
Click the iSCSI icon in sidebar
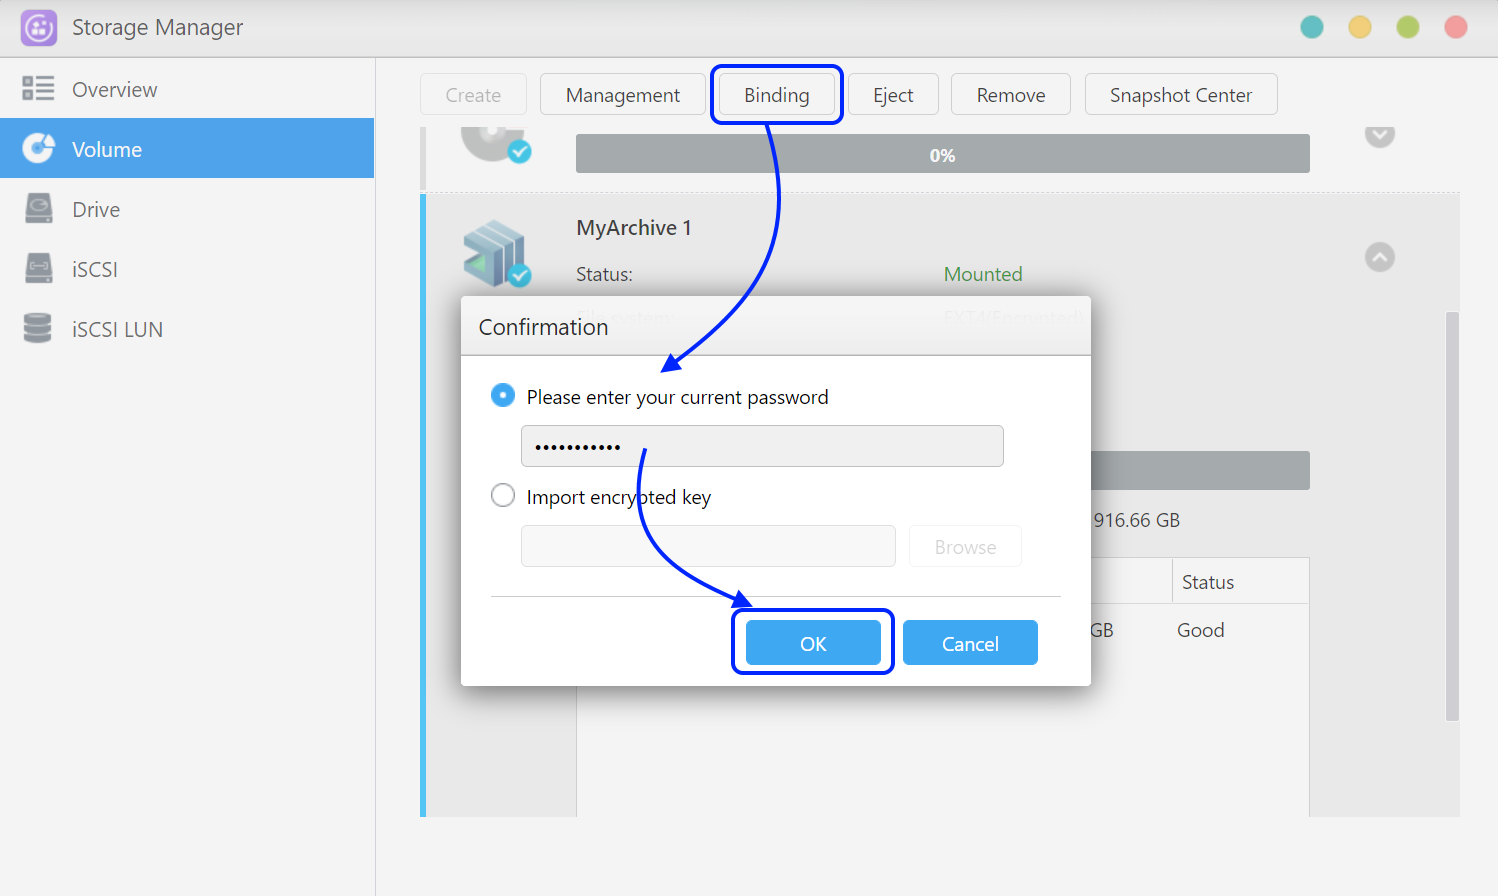[x=38, y=269]
